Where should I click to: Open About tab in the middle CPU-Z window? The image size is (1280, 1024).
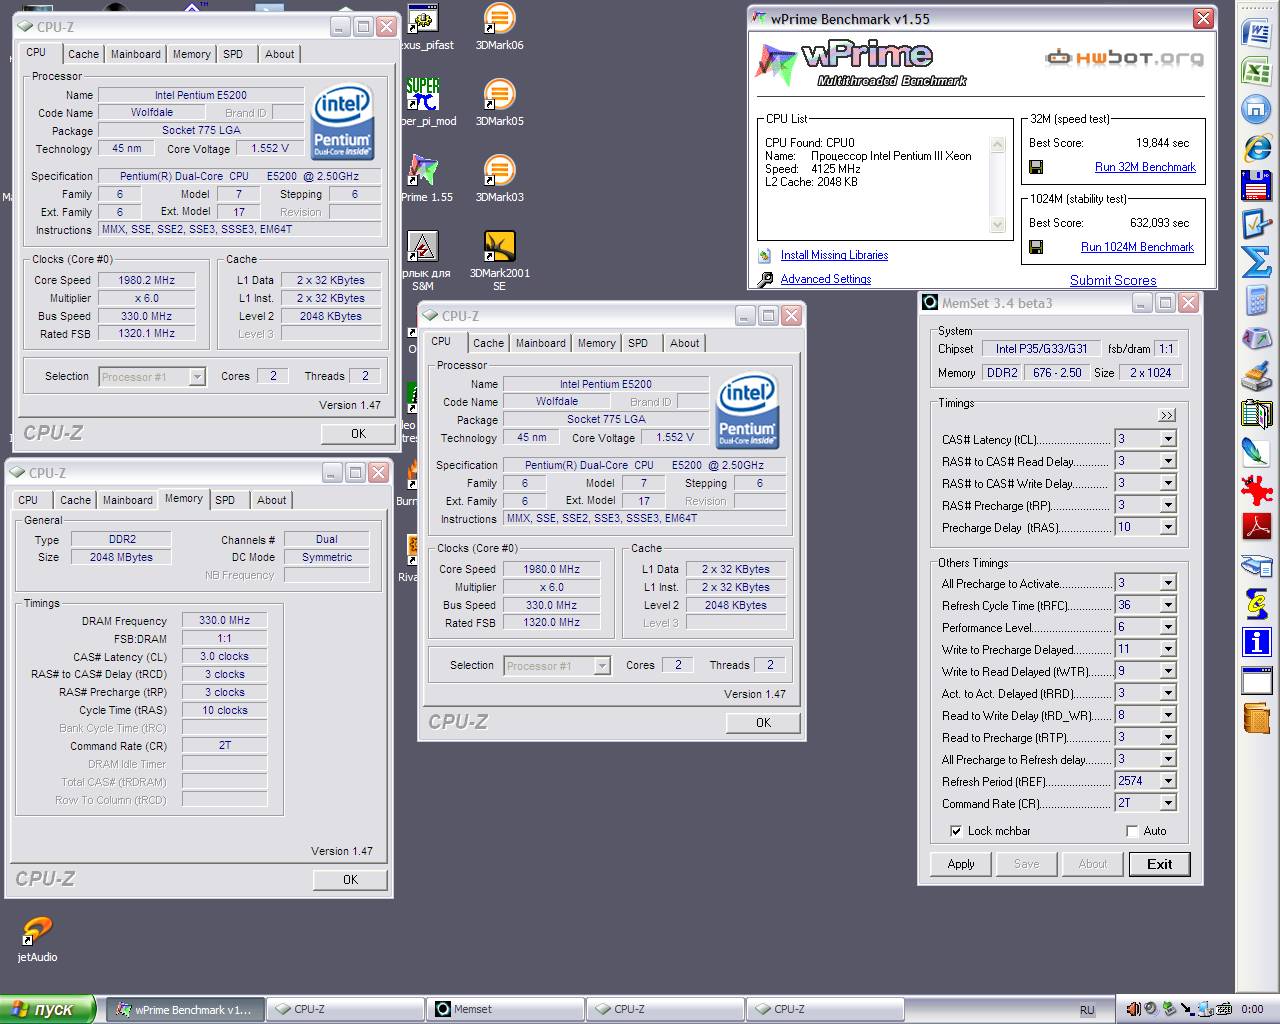[x=685, y=343]
